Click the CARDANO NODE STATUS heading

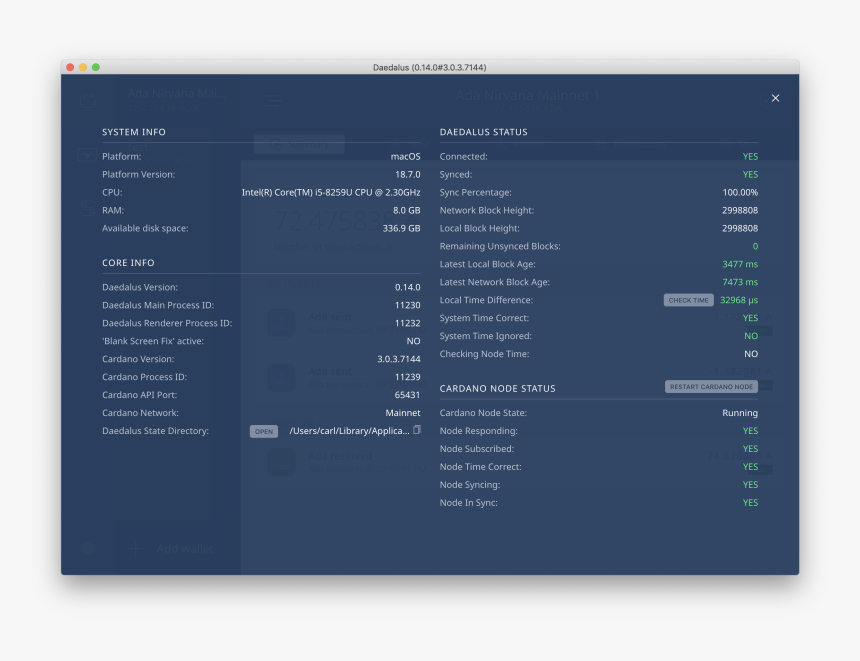click(497, 388)
